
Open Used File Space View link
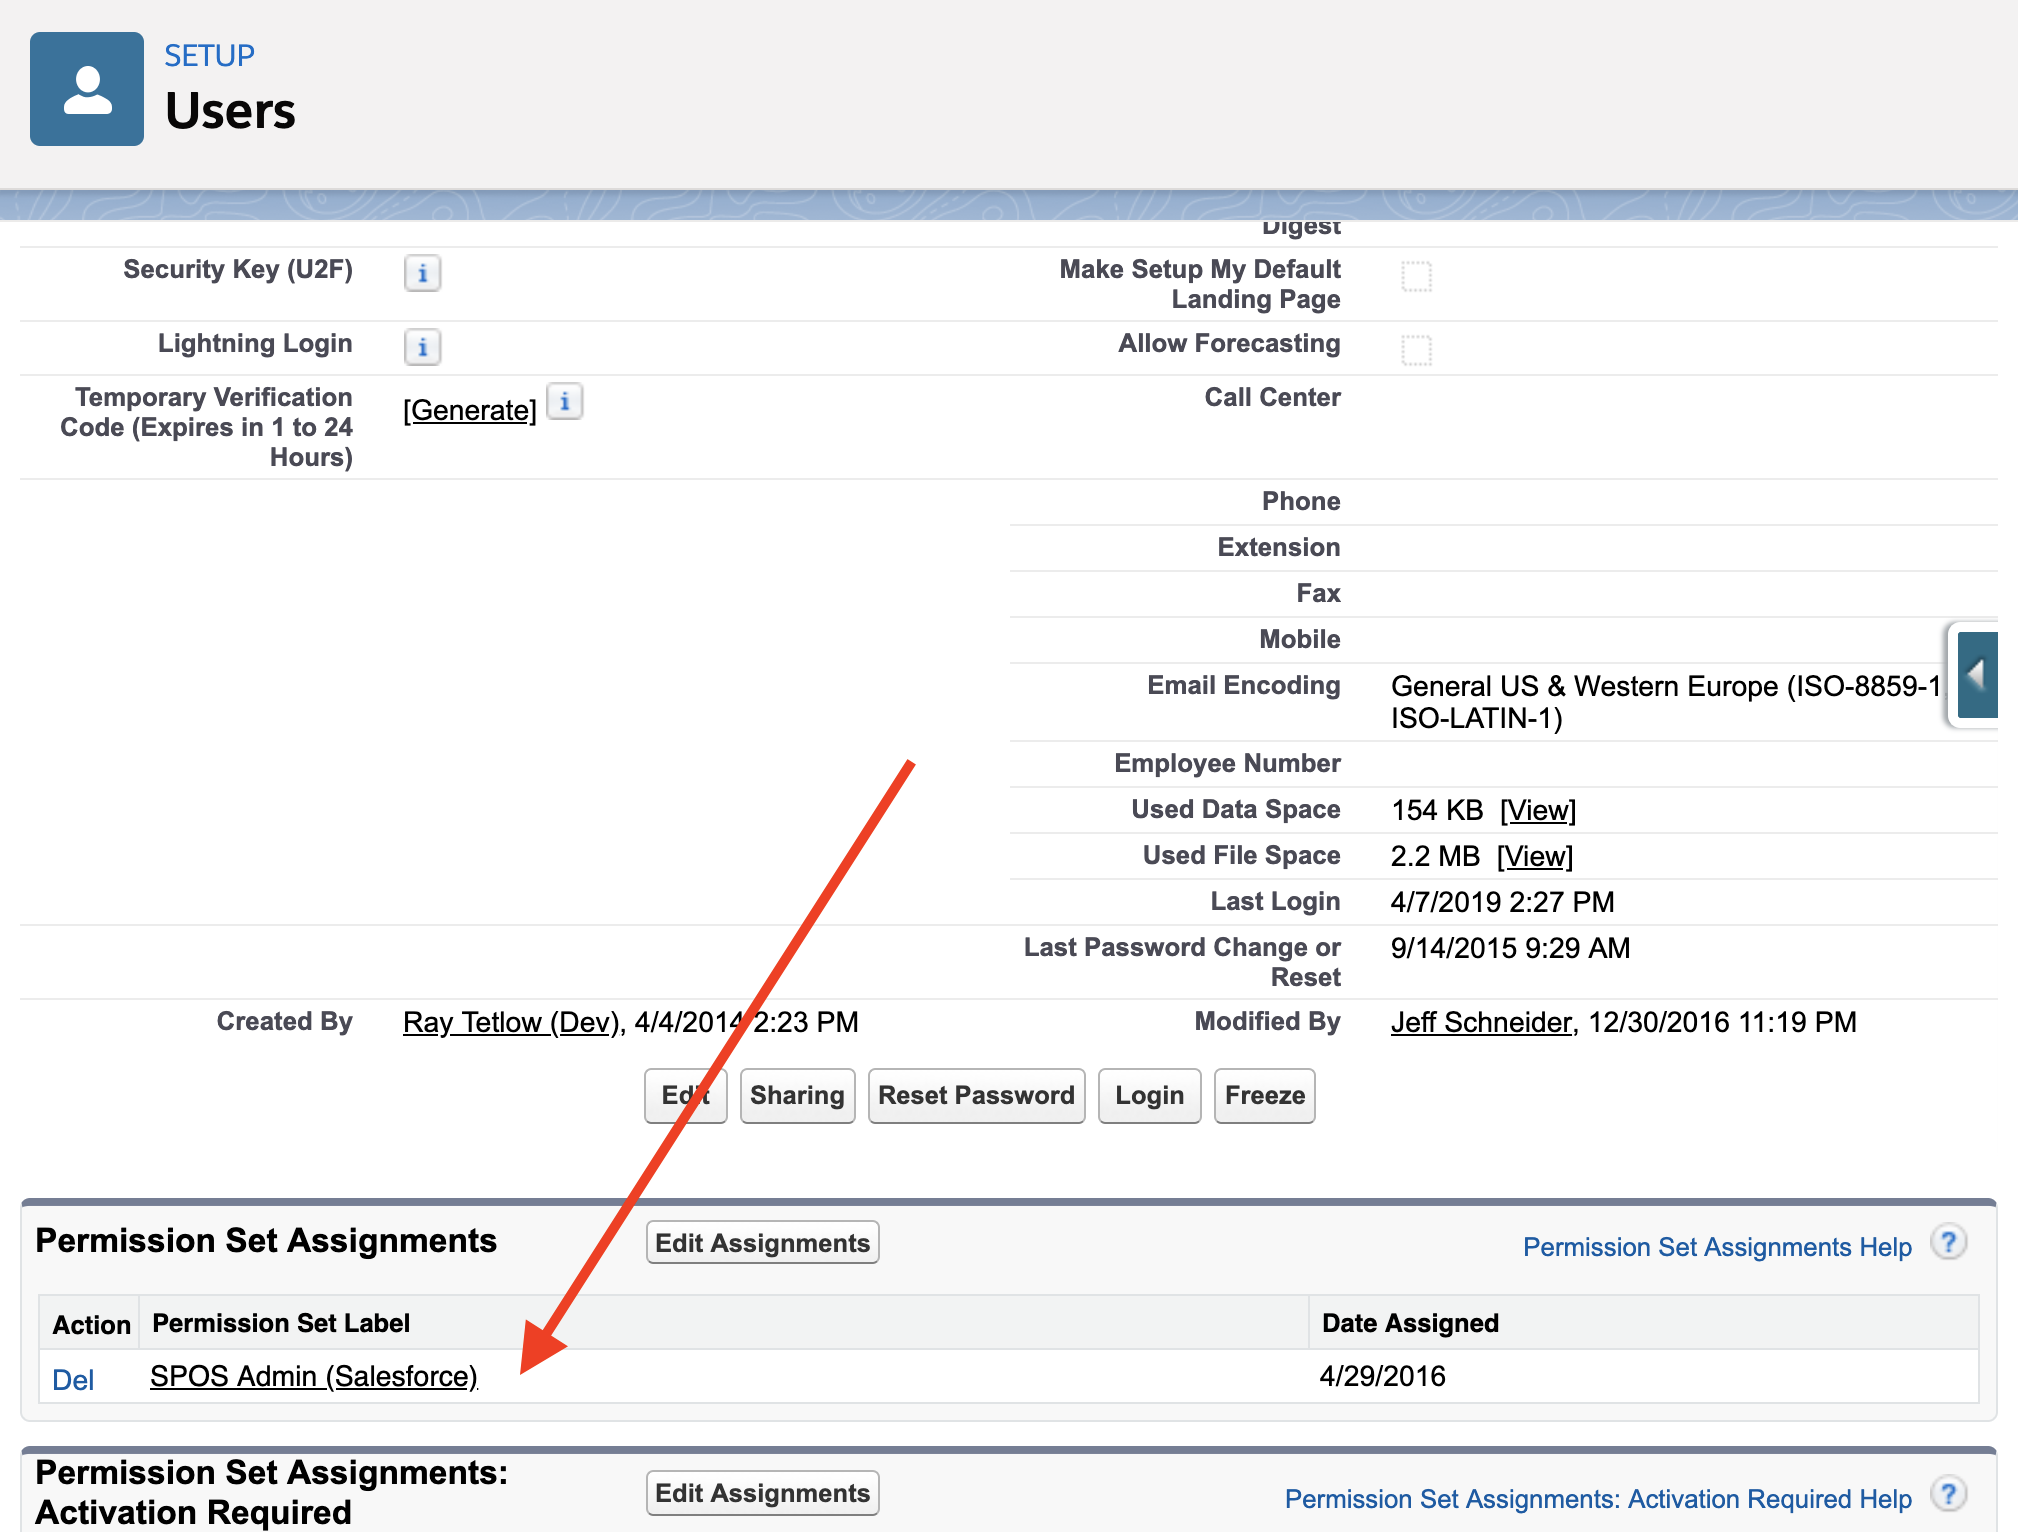[x=1534, y=856]
